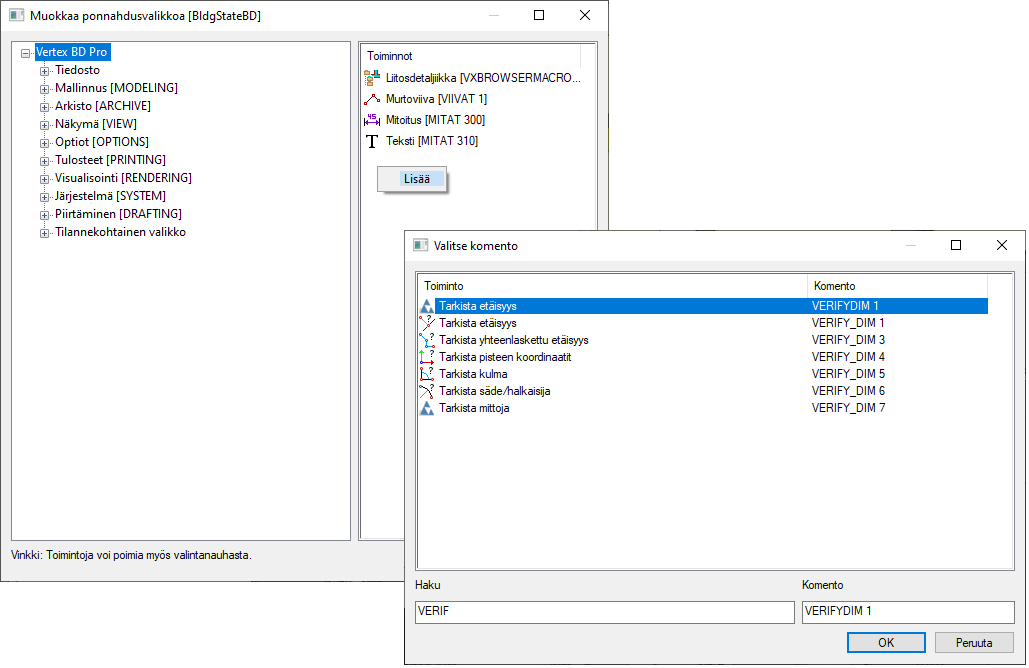Click the Tarkista säde/halkaisija icon

pos(427,391)
